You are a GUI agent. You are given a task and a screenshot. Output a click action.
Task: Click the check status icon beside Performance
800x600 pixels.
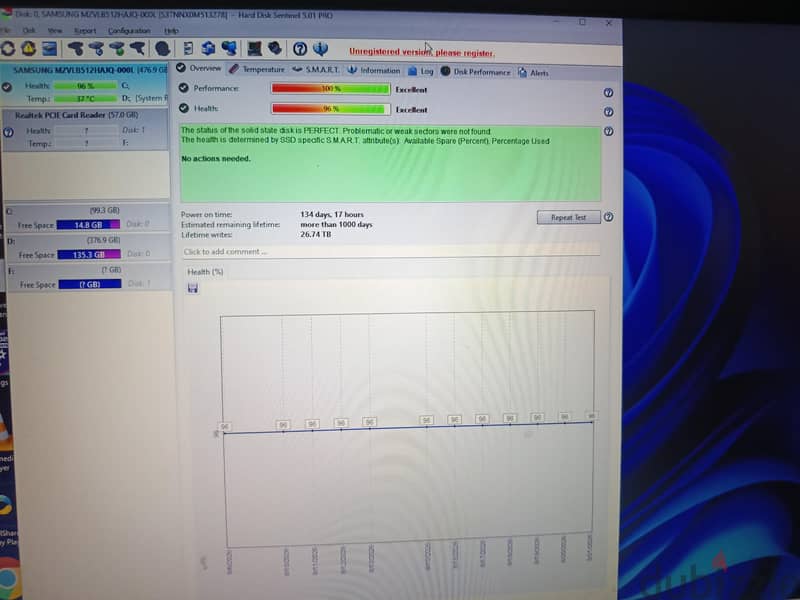(184, 88)
